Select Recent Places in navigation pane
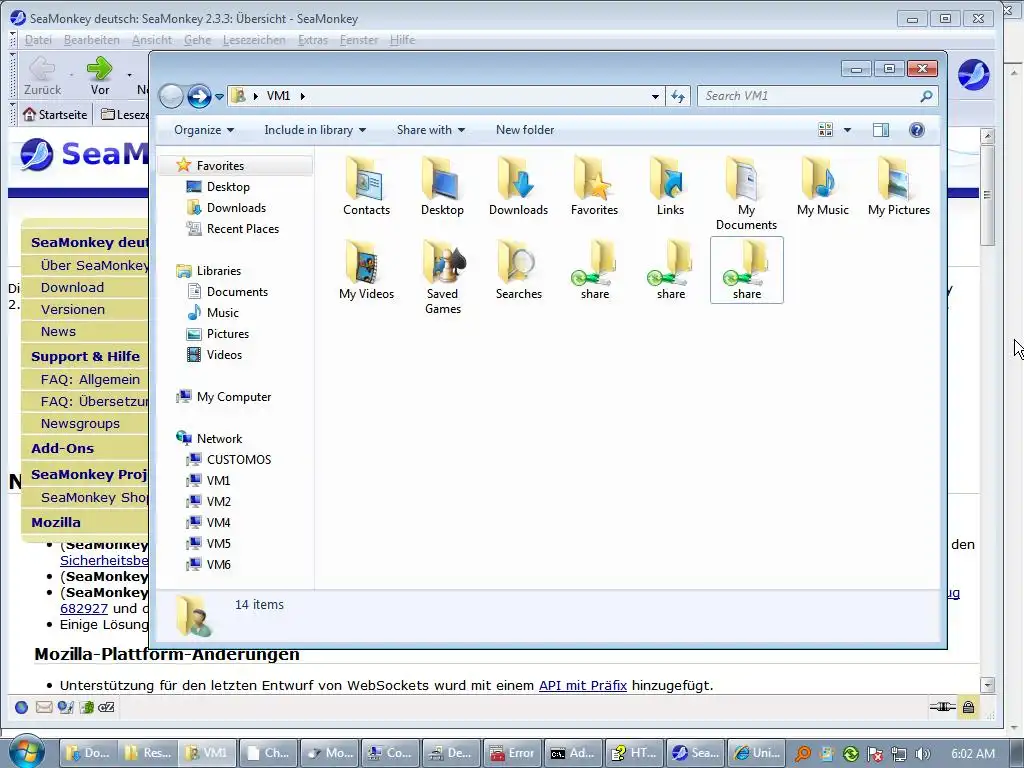Image resolution: width=1024 pixels, height=768 pixels. 242,229
